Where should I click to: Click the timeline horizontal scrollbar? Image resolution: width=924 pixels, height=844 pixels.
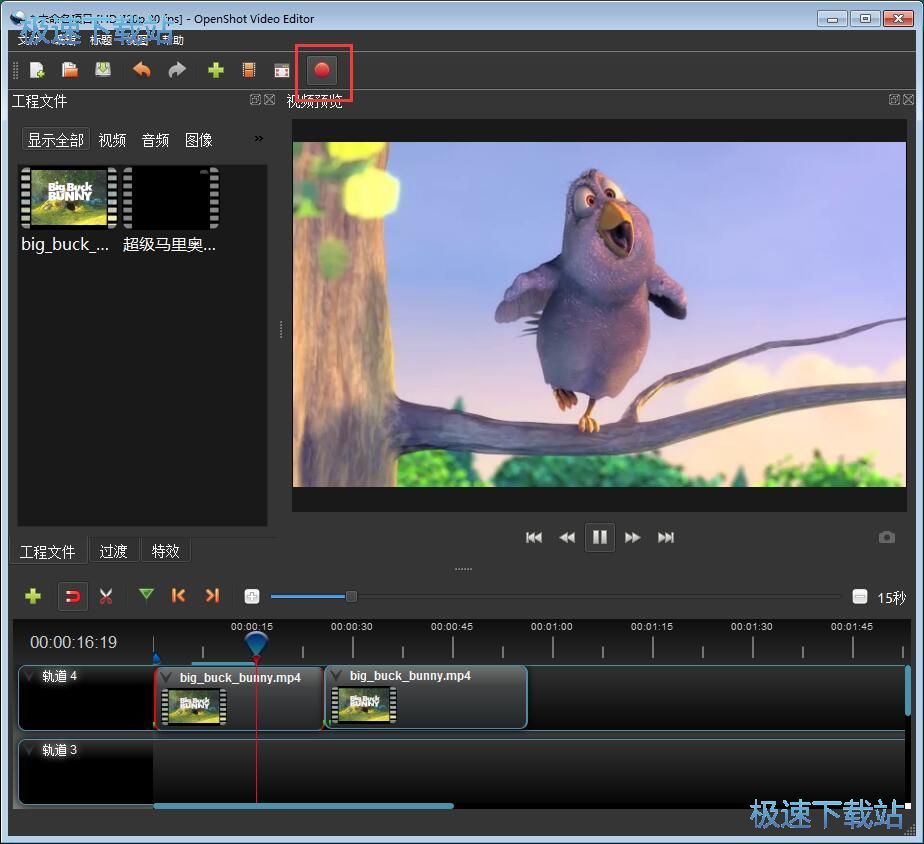303,806
